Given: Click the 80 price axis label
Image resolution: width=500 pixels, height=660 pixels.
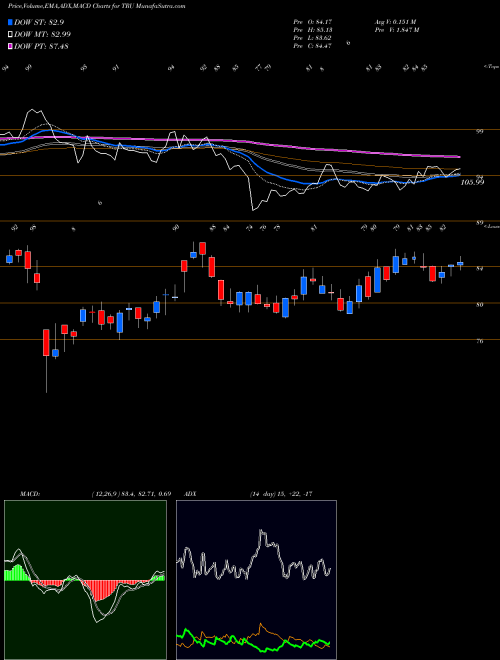Looking at the screenshot, I should tap(480, 304).
